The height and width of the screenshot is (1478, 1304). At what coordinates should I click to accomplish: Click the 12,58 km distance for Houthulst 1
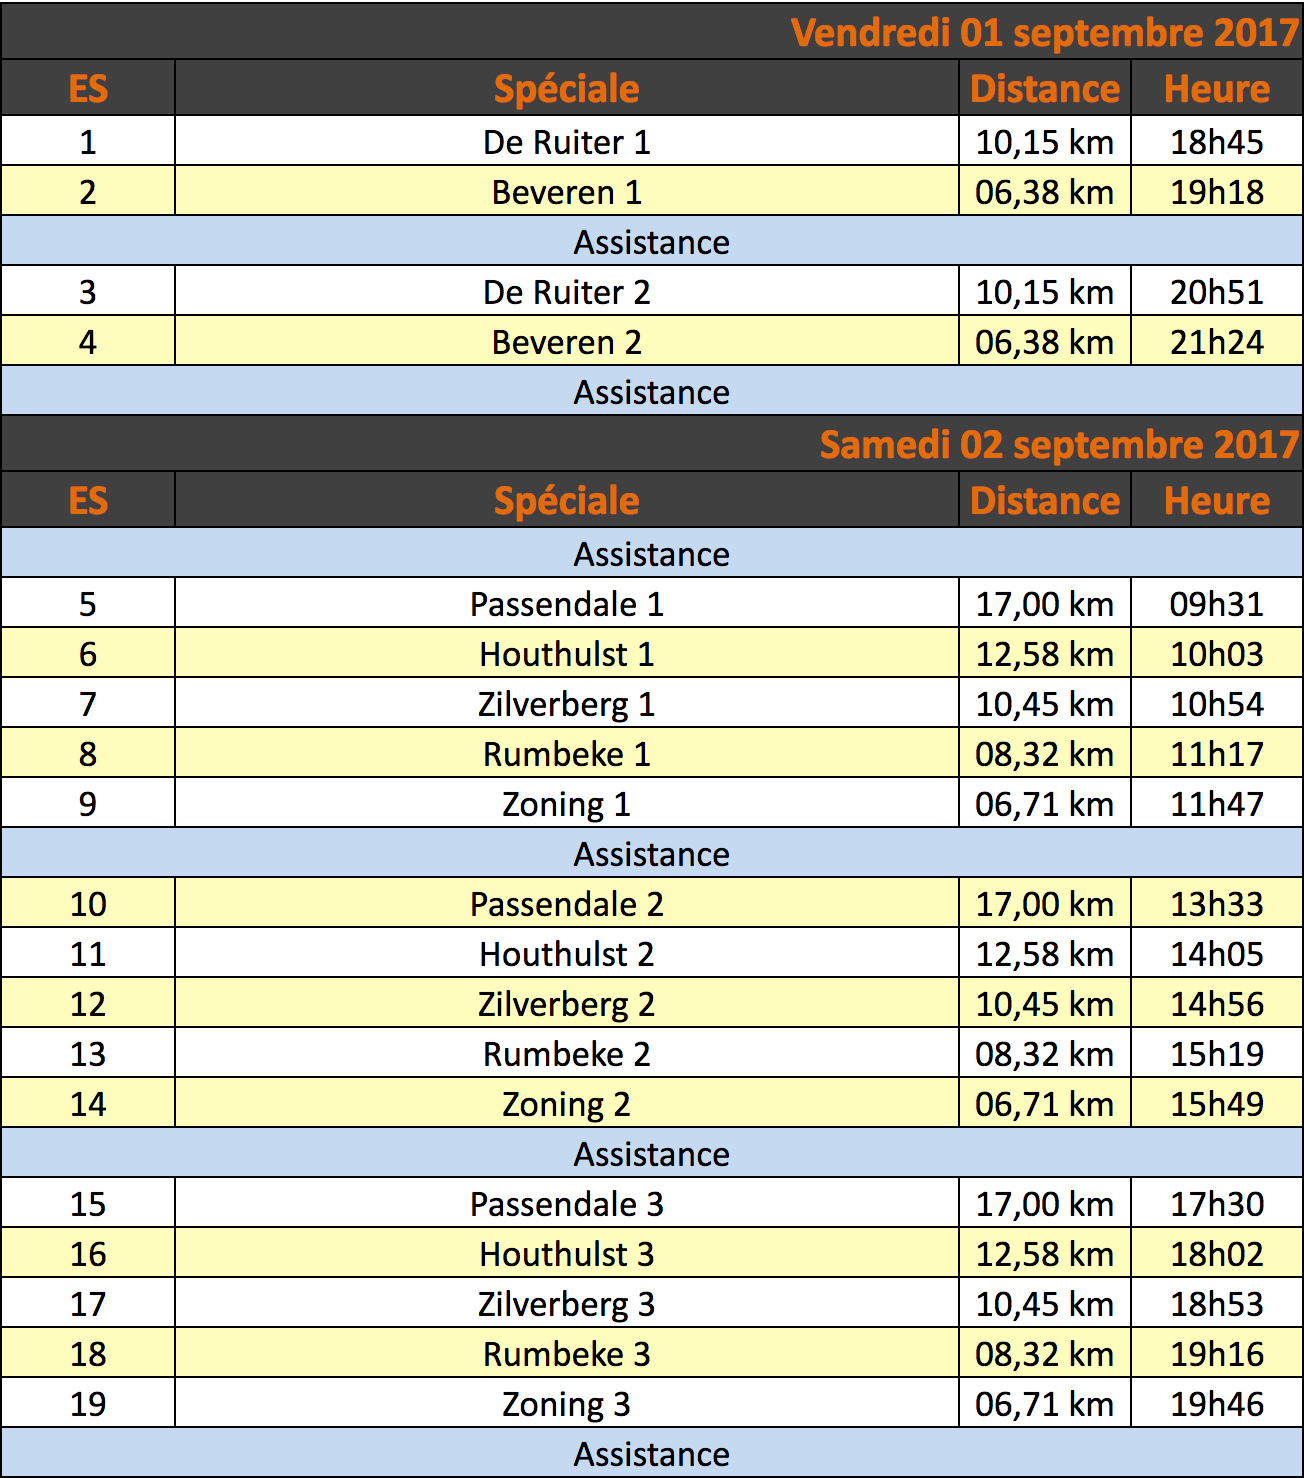[x=1045, y=653]
